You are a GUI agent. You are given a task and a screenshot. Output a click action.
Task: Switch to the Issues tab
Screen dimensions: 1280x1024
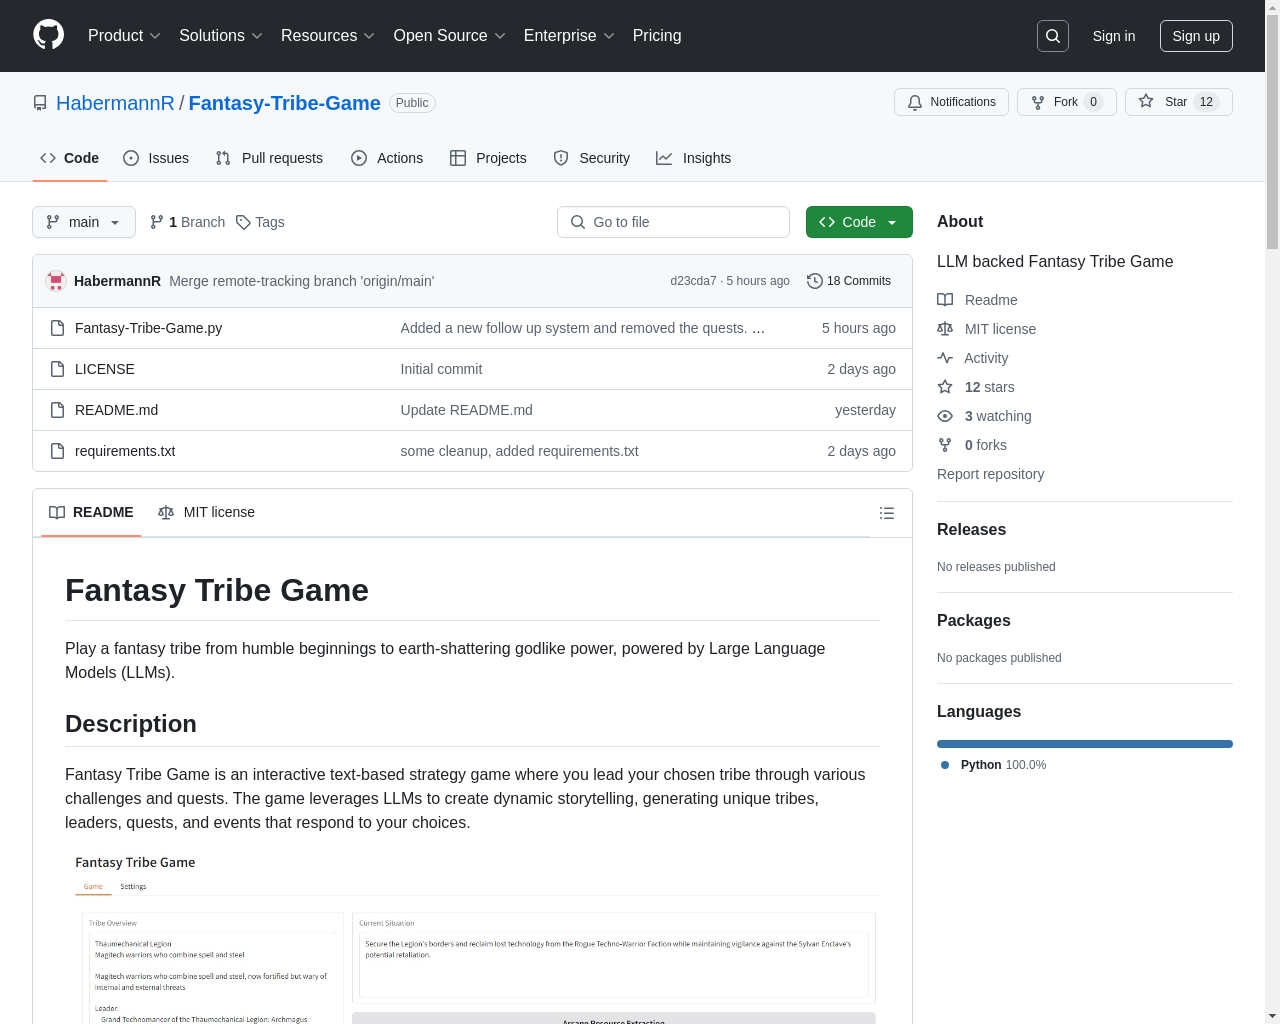pyautogui.click(x=156, y=158)
